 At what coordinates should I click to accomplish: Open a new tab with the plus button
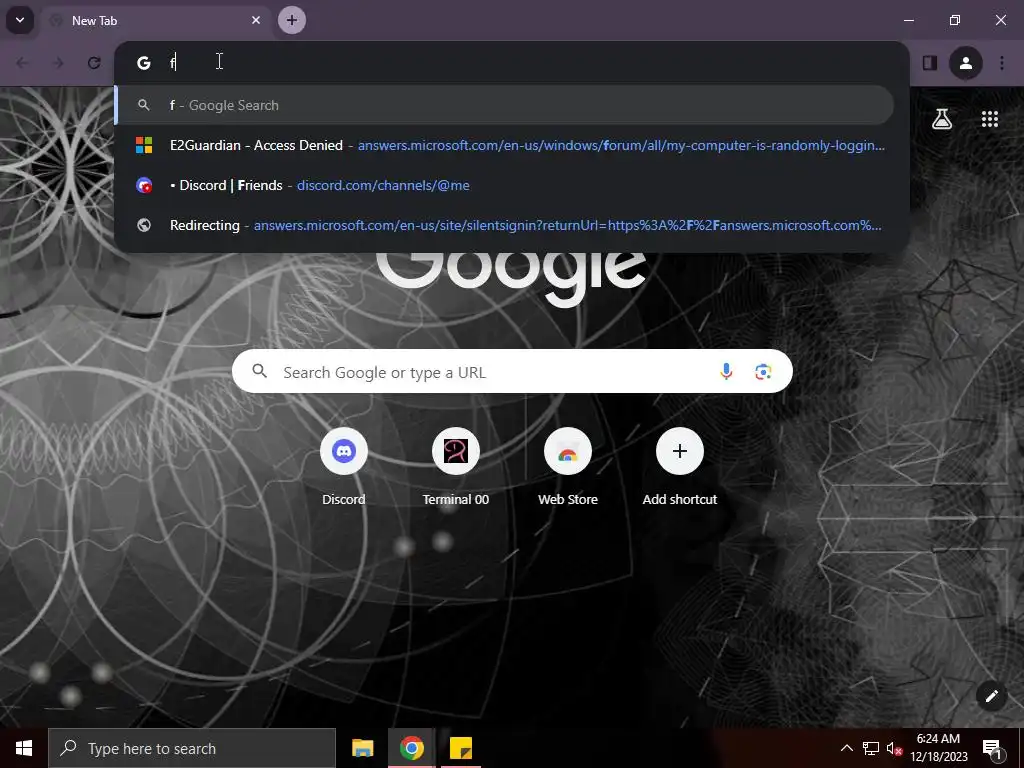click(x=292, y=20)
